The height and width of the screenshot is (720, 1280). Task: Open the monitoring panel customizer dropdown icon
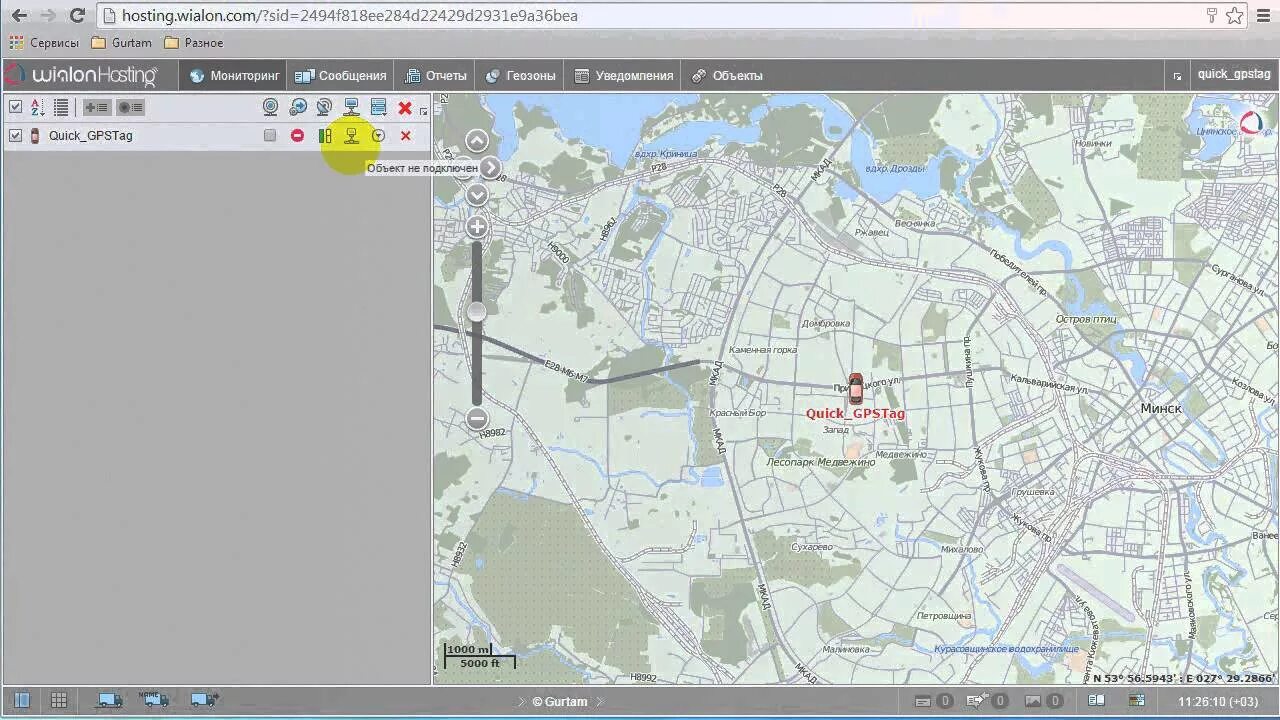pyautogui.click(x=378, y=107)
